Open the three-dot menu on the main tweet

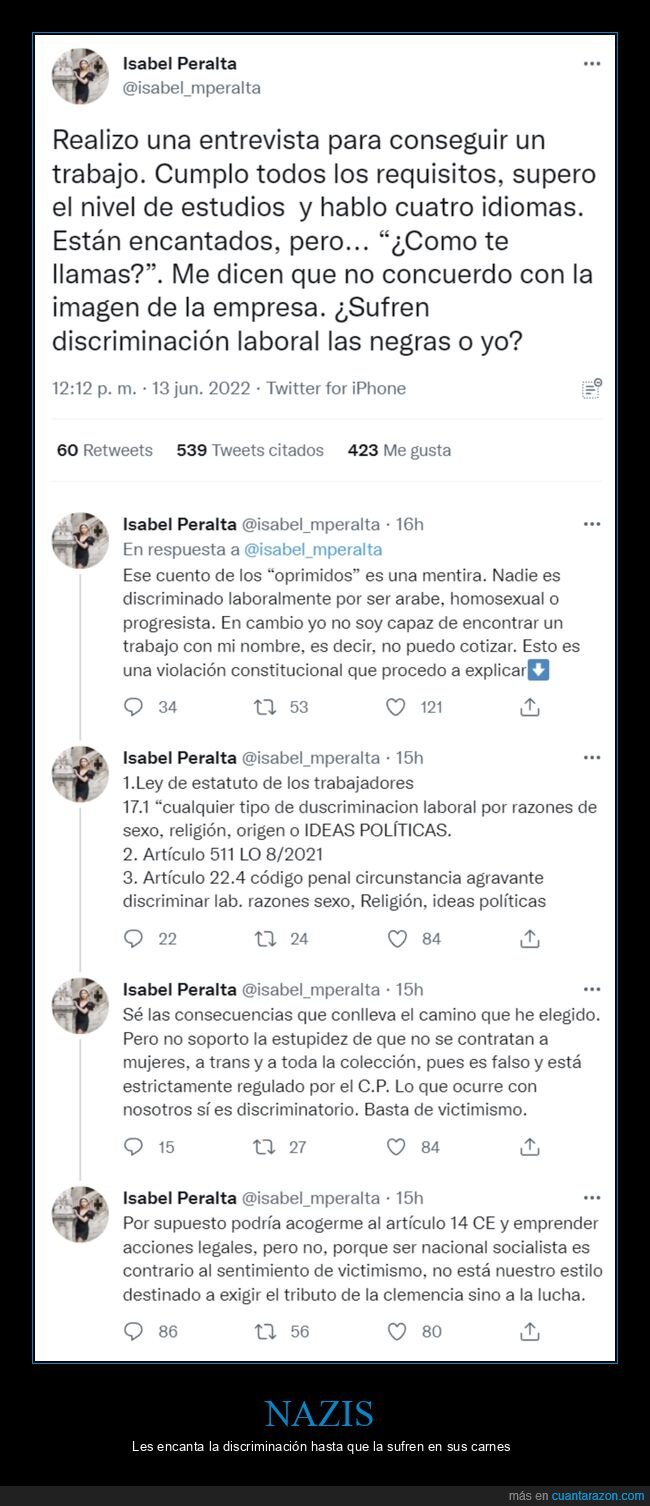(x=593, y=63)
